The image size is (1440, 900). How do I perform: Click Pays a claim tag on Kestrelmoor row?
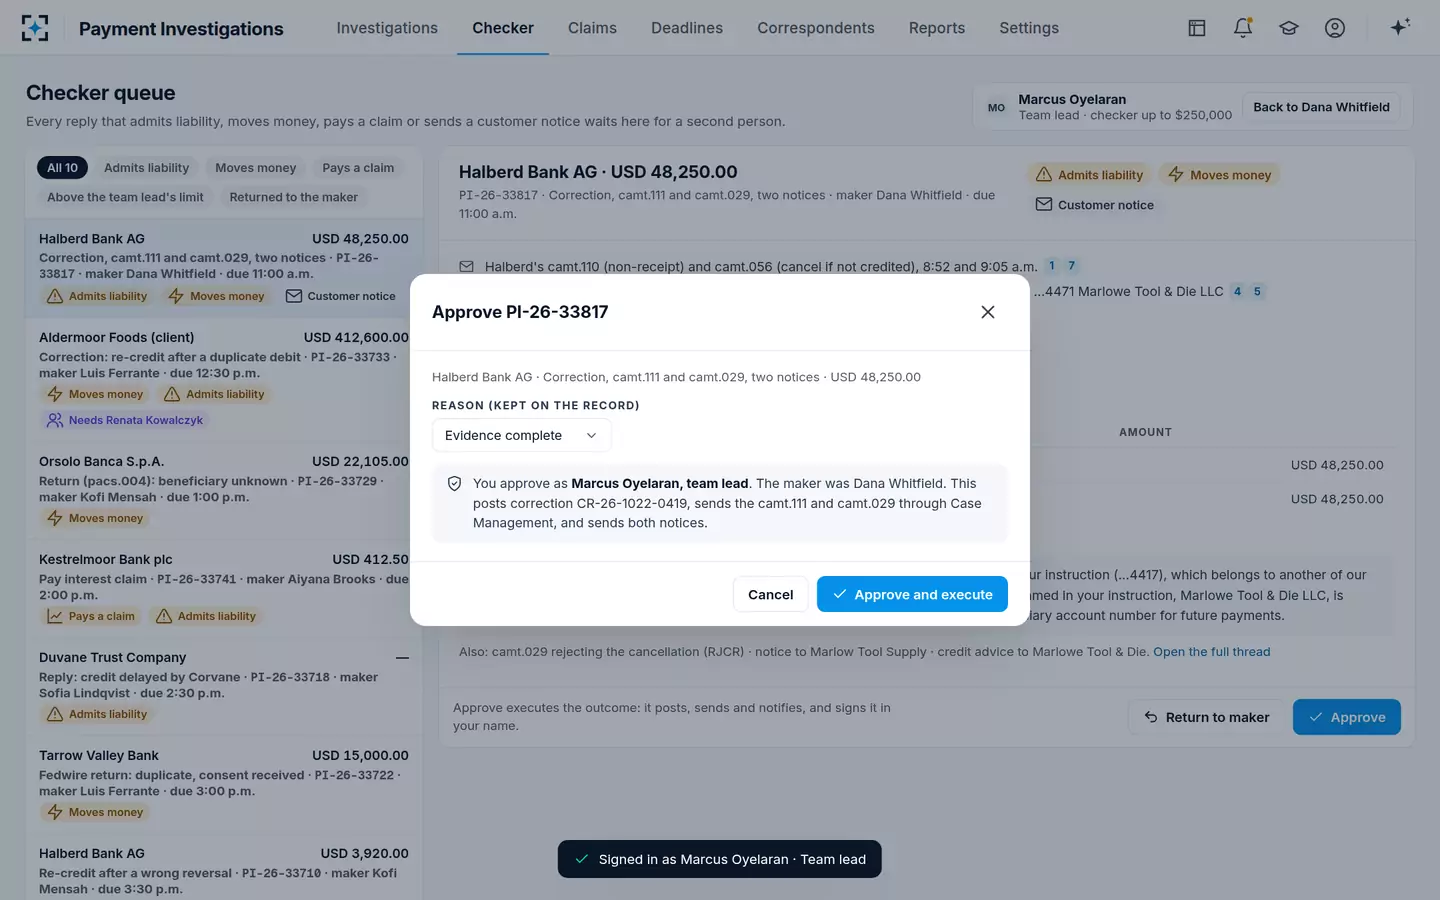(x=91, y=616)
